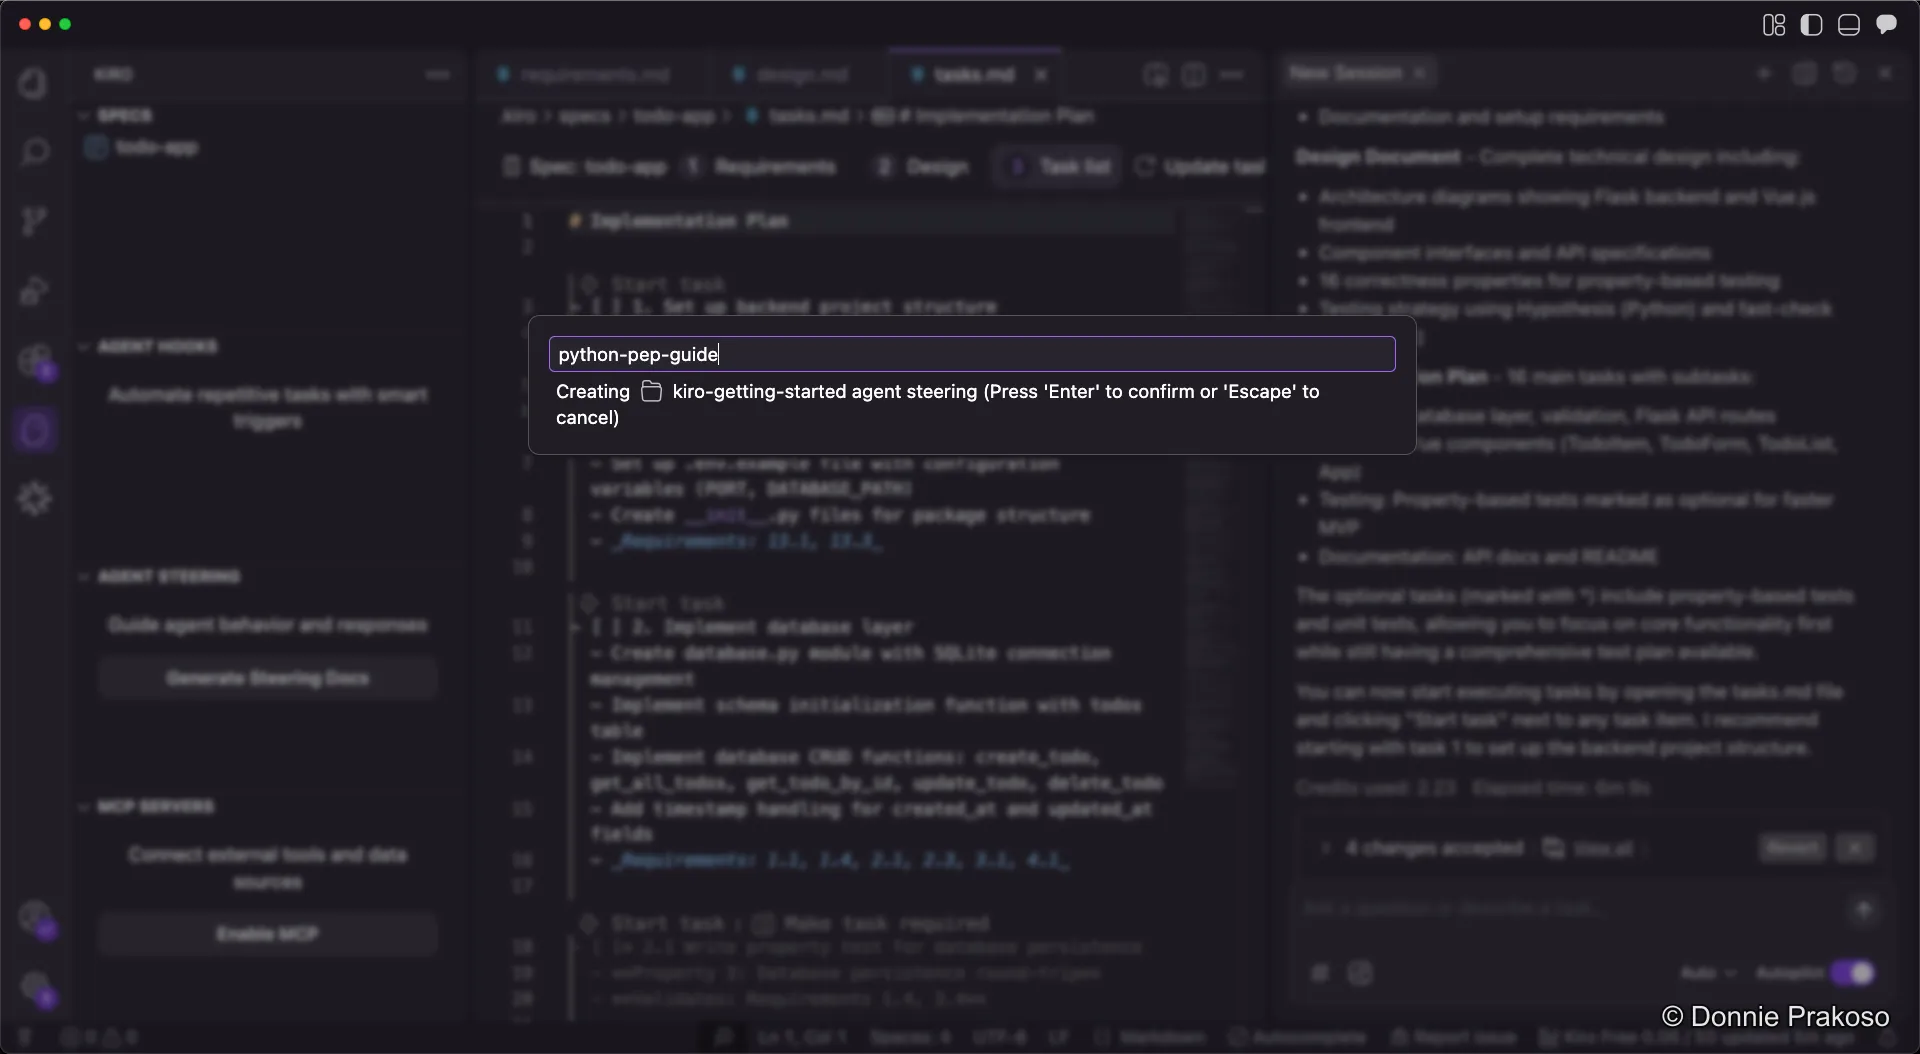Open the Explorer icon at the top

tap(35, 83)
